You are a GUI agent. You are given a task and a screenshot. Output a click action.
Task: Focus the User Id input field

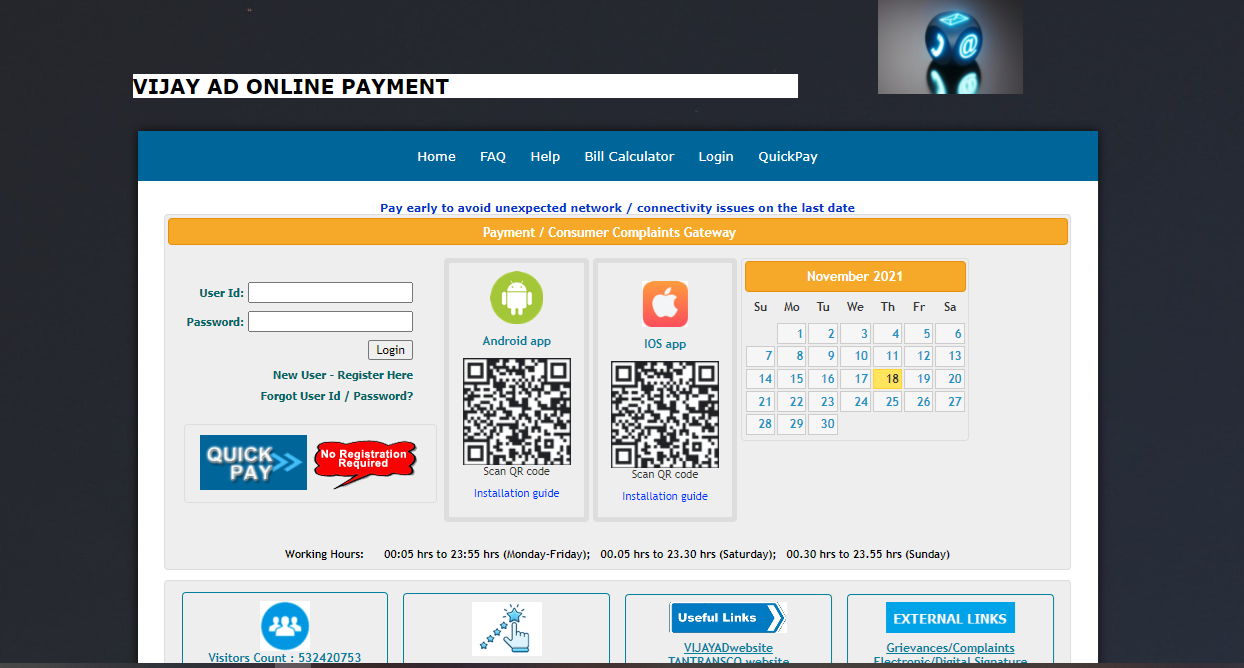click(330, 293)
